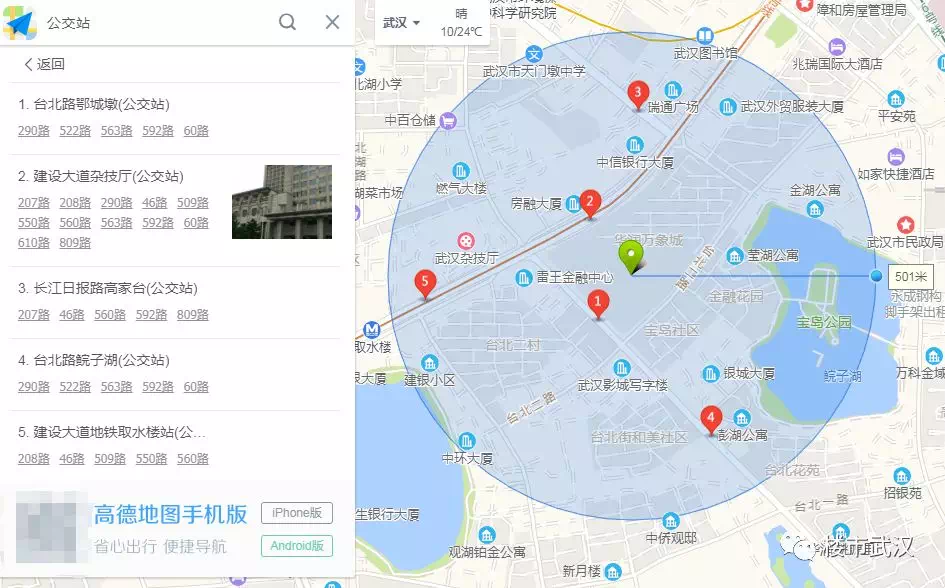Click the building photo thumbnail of 杂技厅
Screen dimensions: 945x588
(282, 202)
